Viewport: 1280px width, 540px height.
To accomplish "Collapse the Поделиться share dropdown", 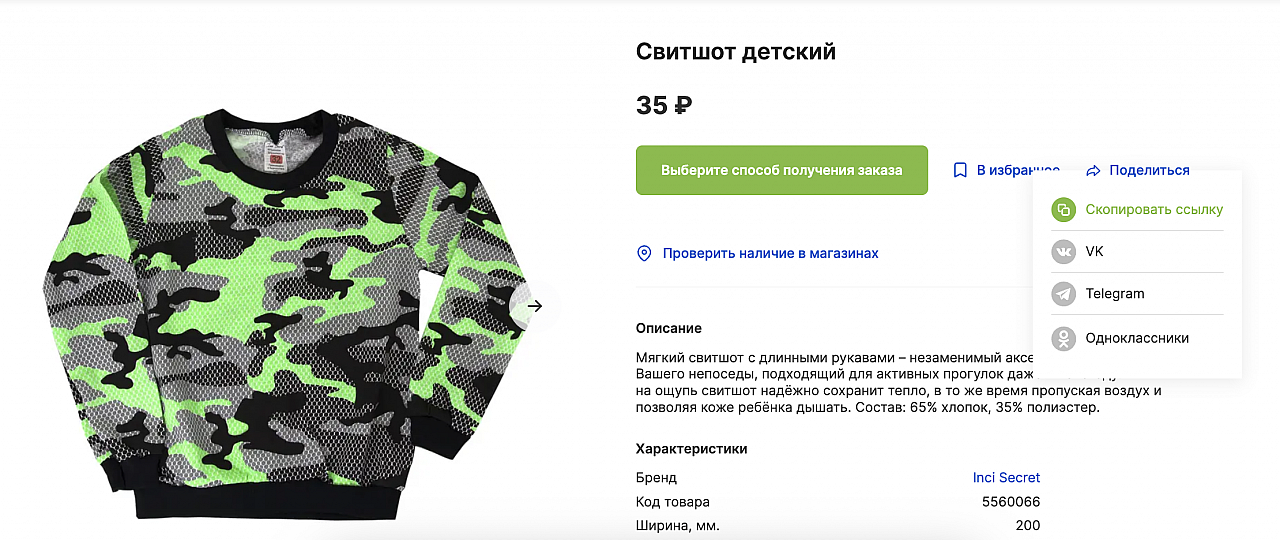I will pos(1149,170).
